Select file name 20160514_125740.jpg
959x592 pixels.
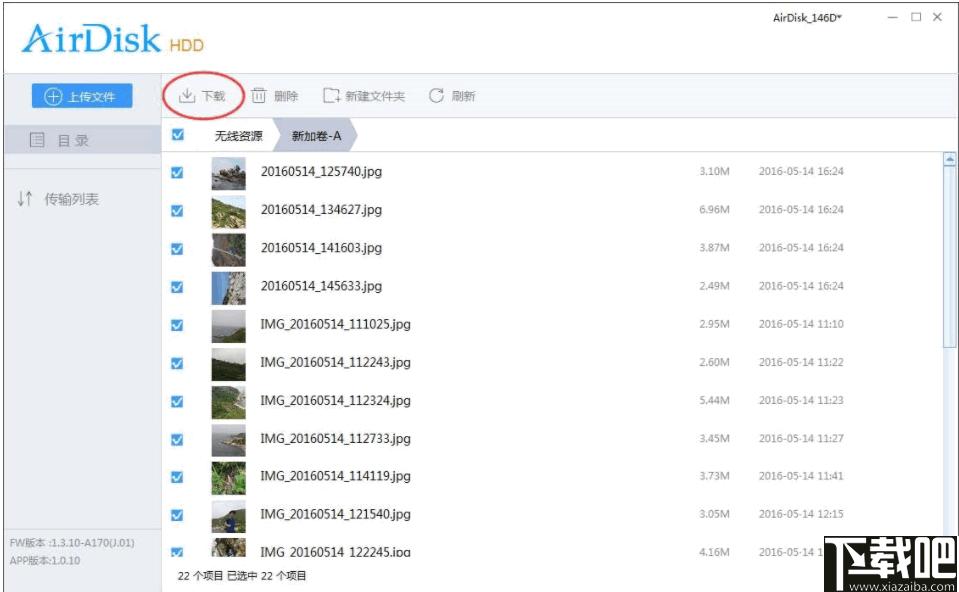(321, 172)
